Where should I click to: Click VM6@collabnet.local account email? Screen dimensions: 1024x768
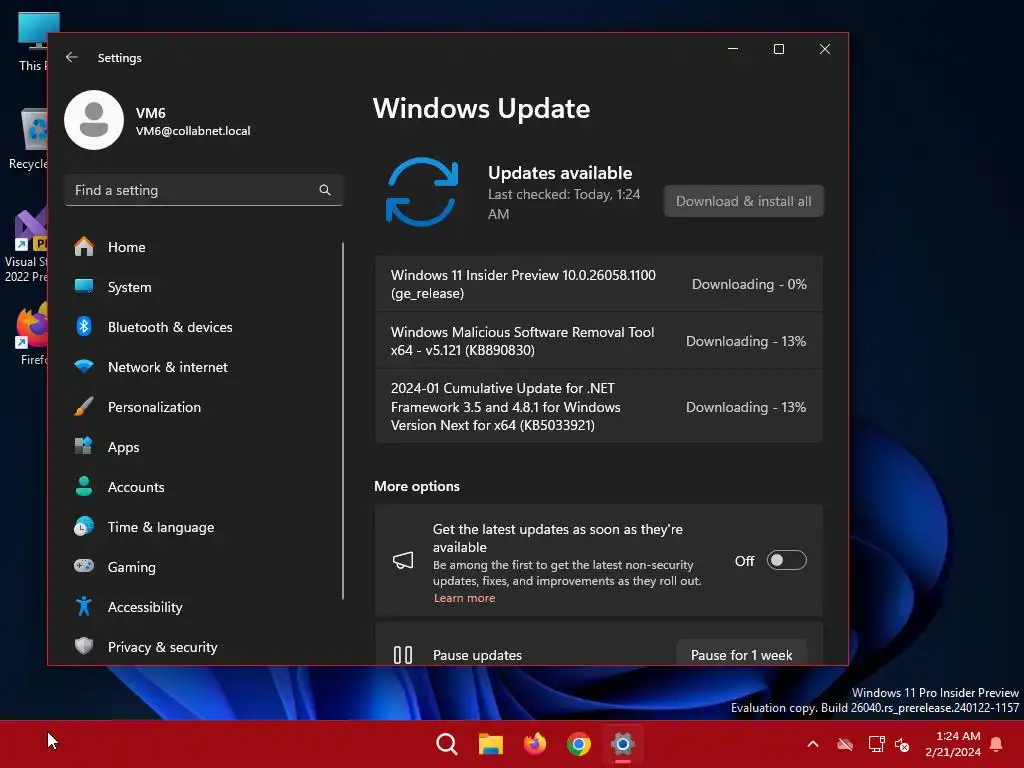(x=193, y=131)
